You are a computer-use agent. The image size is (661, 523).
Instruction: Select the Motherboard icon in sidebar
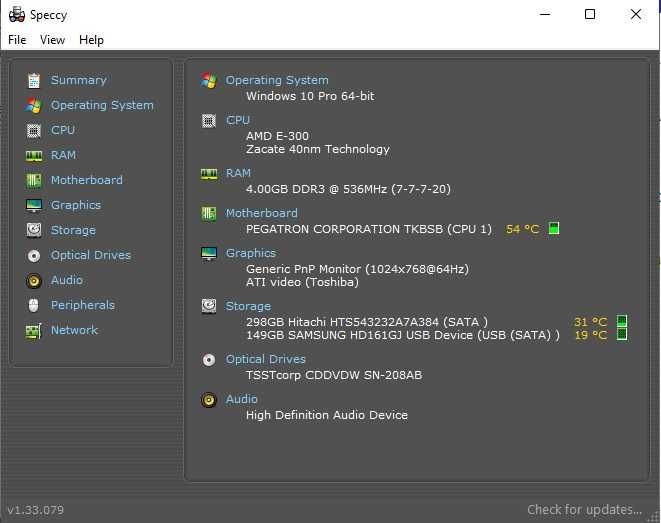point(34,180)
